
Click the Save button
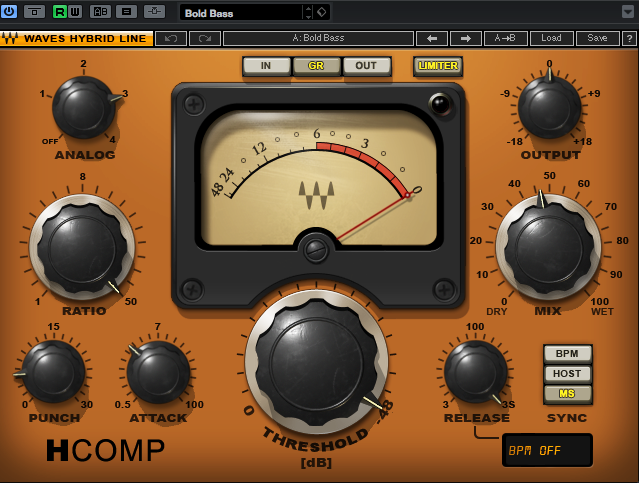(597, 39)
